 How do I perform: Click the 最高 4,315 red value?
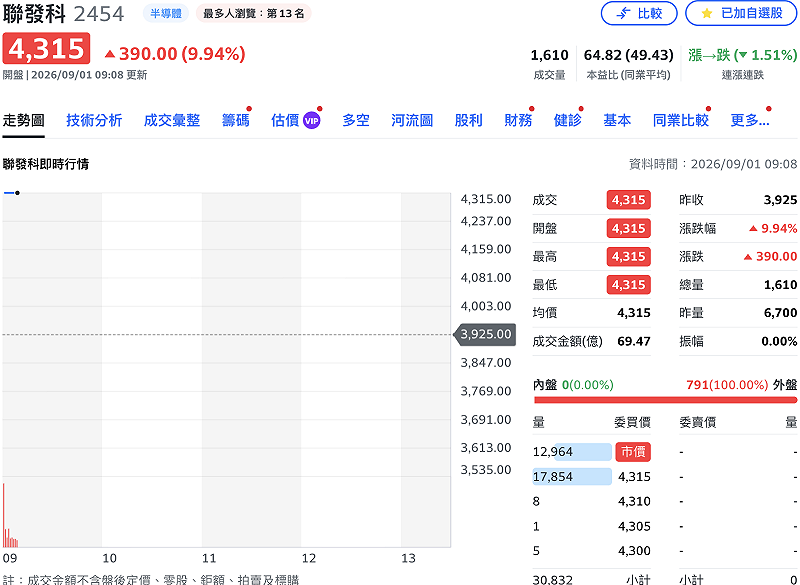click(x=629, y=256)
